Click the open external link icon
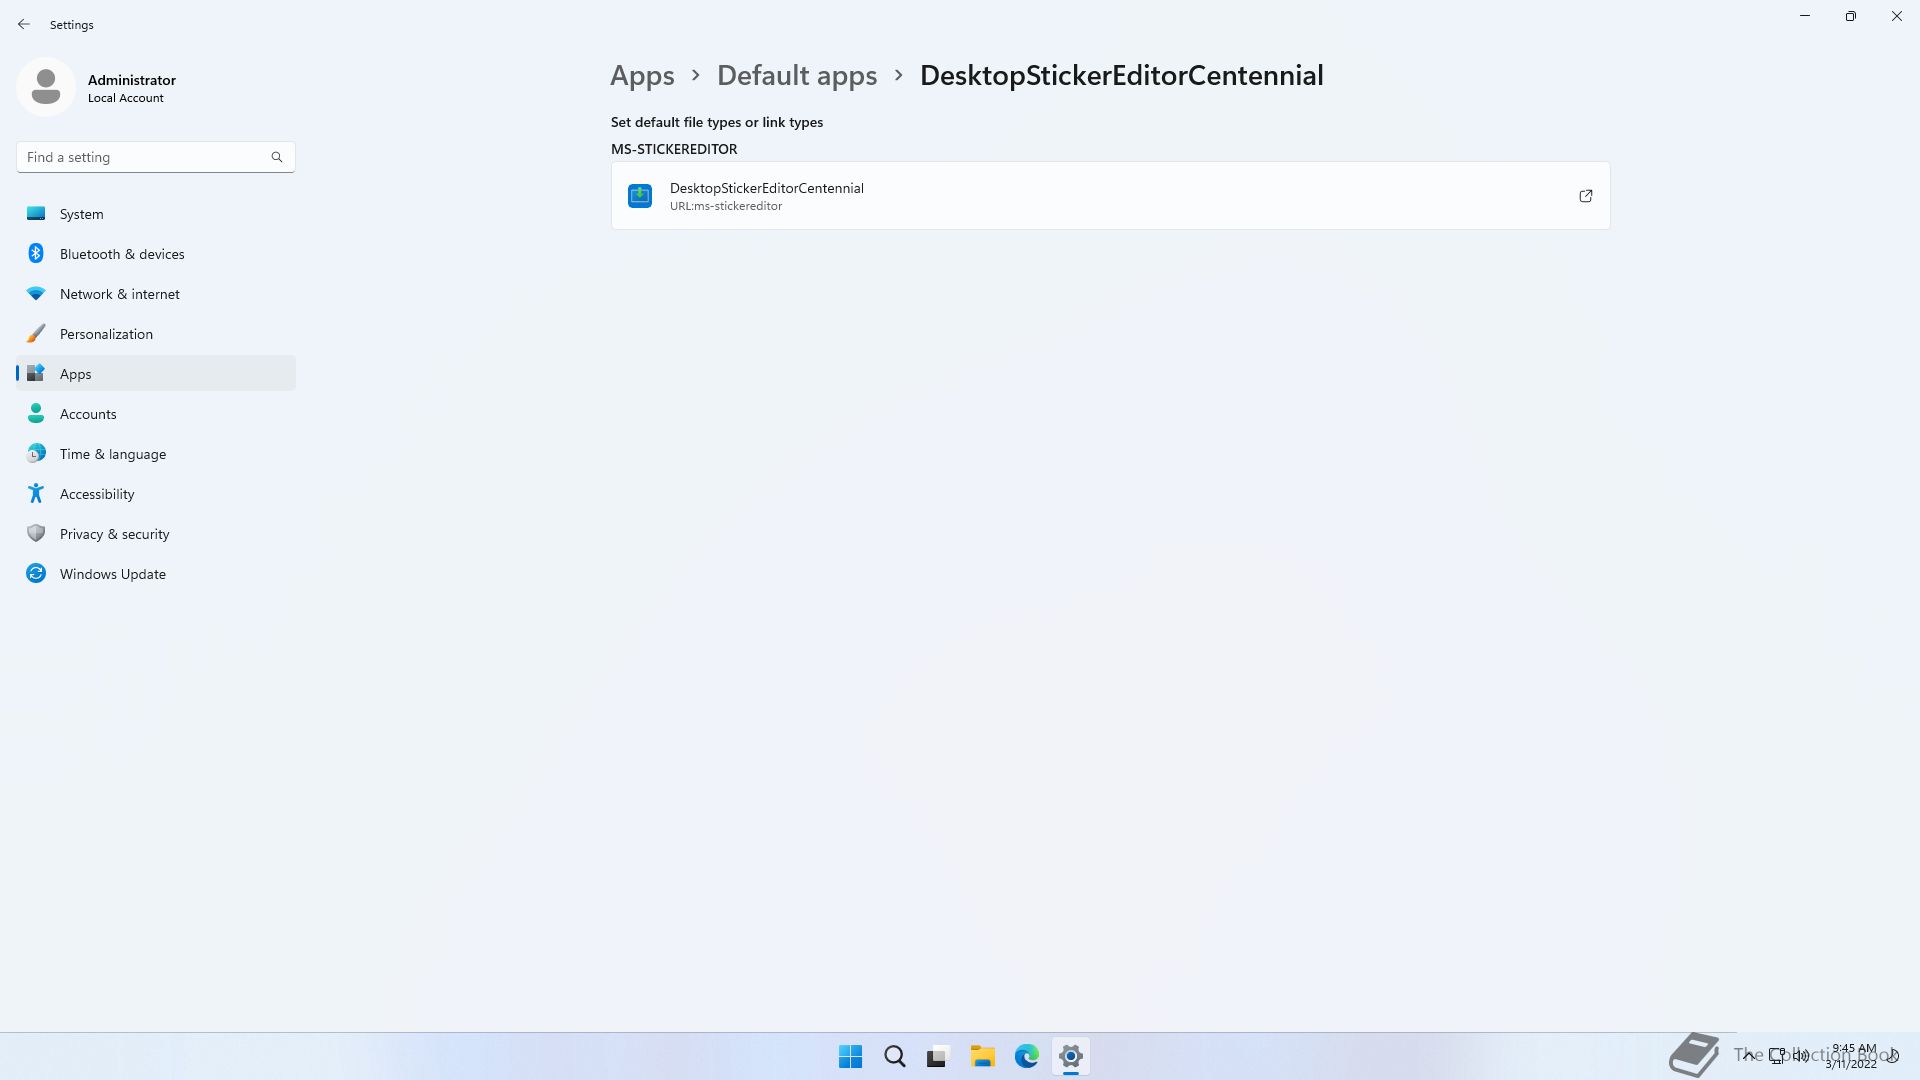 coord(1585,196)
